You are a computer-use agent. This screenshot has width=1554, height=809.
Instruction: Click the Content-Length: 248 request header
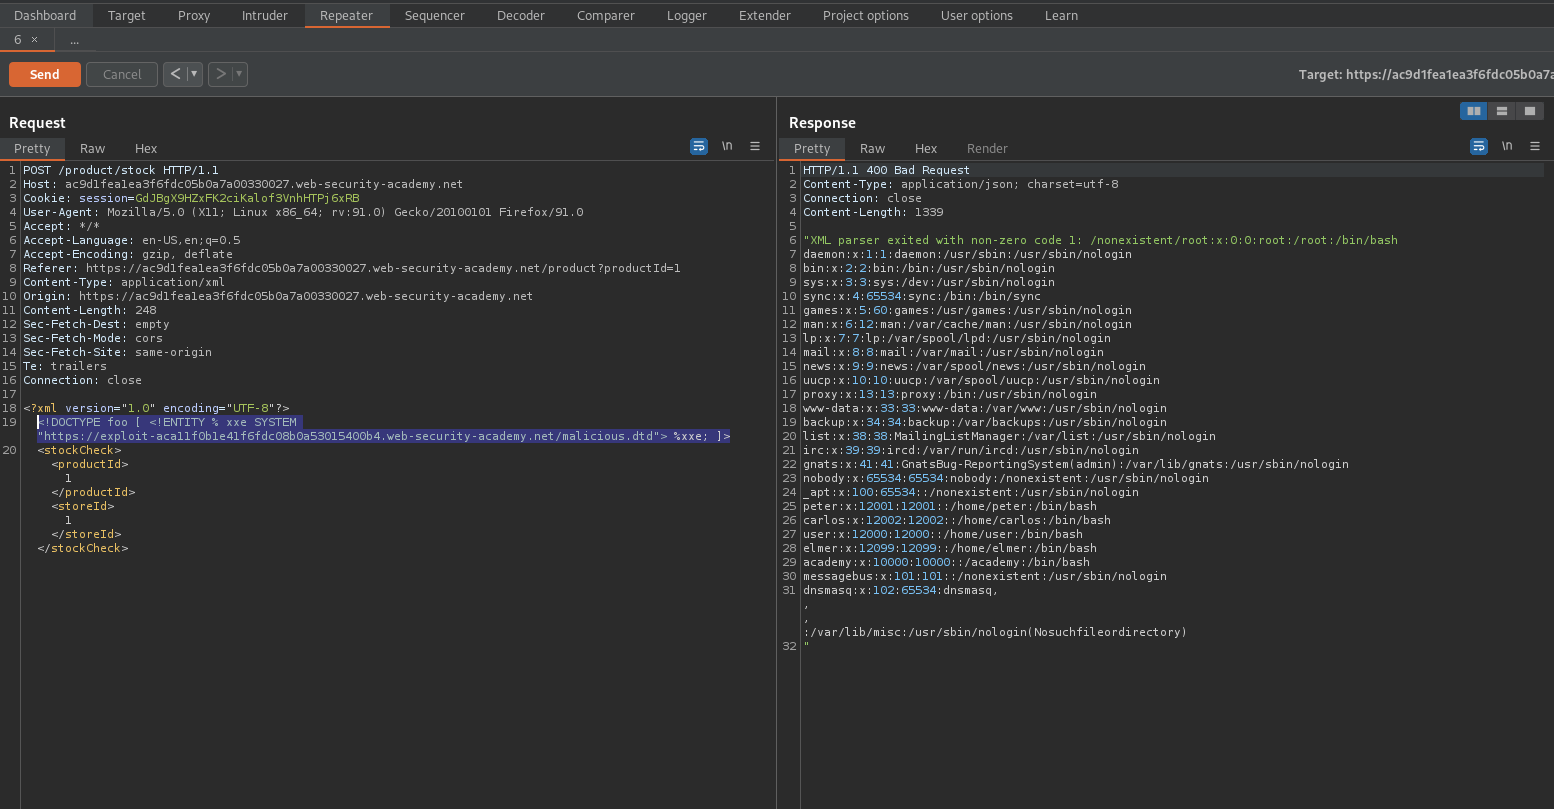pos(90,310)
